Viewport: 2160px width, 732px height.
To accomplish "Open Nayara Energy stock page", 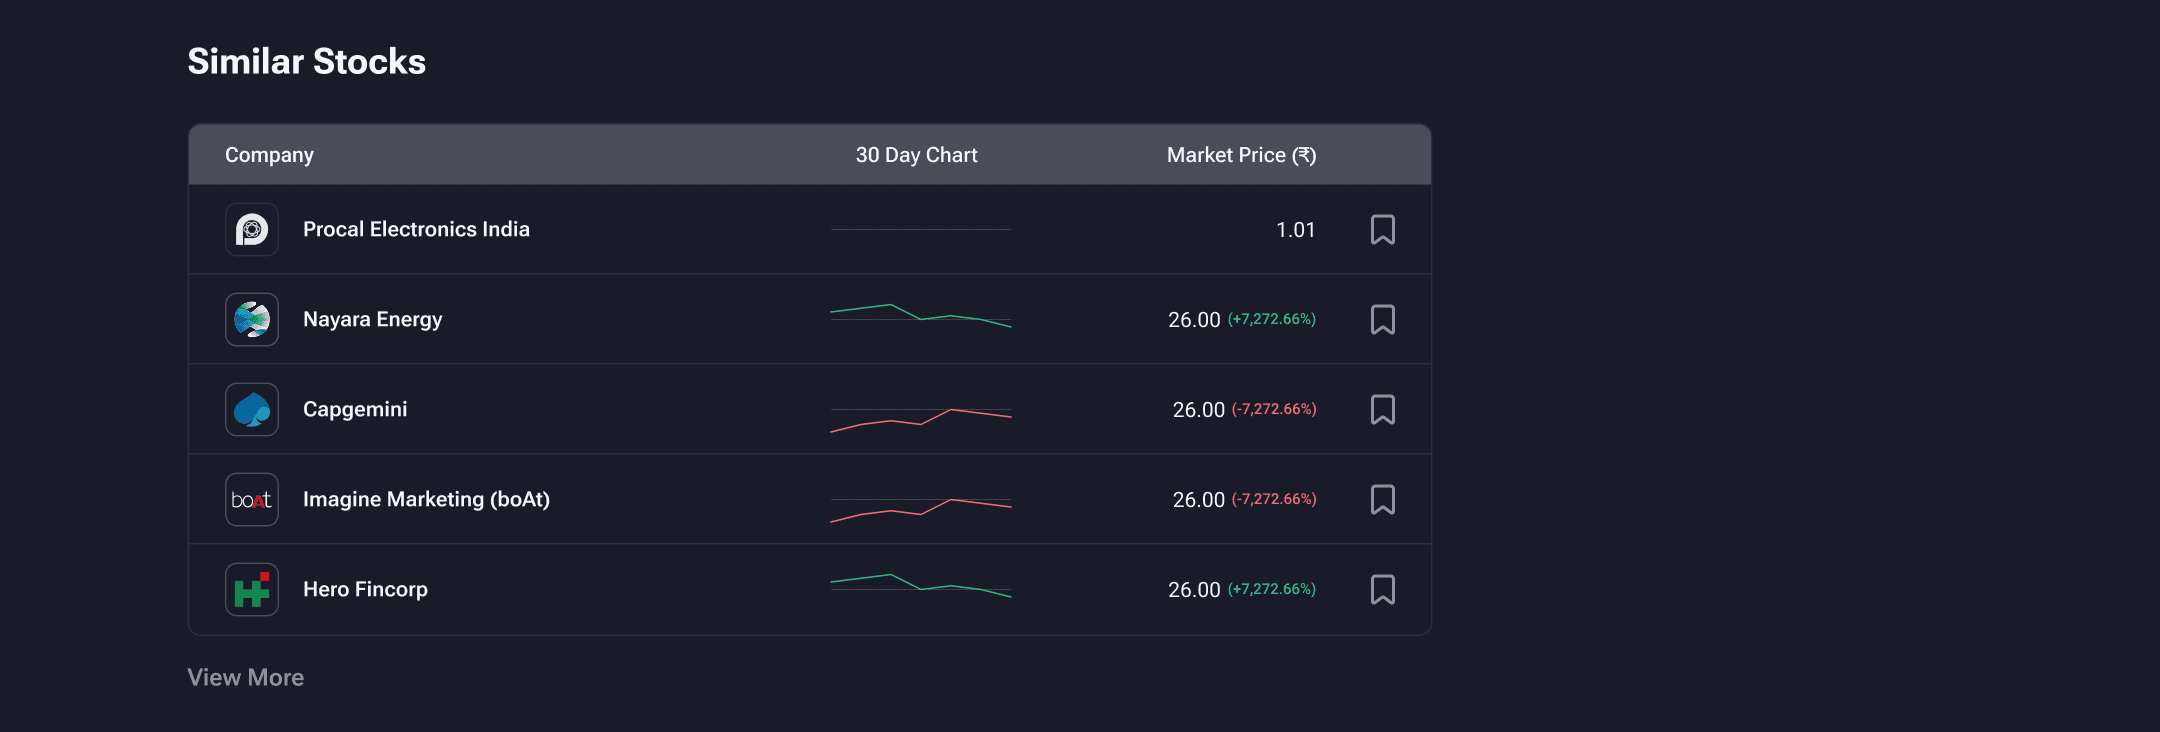I will (372, 320).
